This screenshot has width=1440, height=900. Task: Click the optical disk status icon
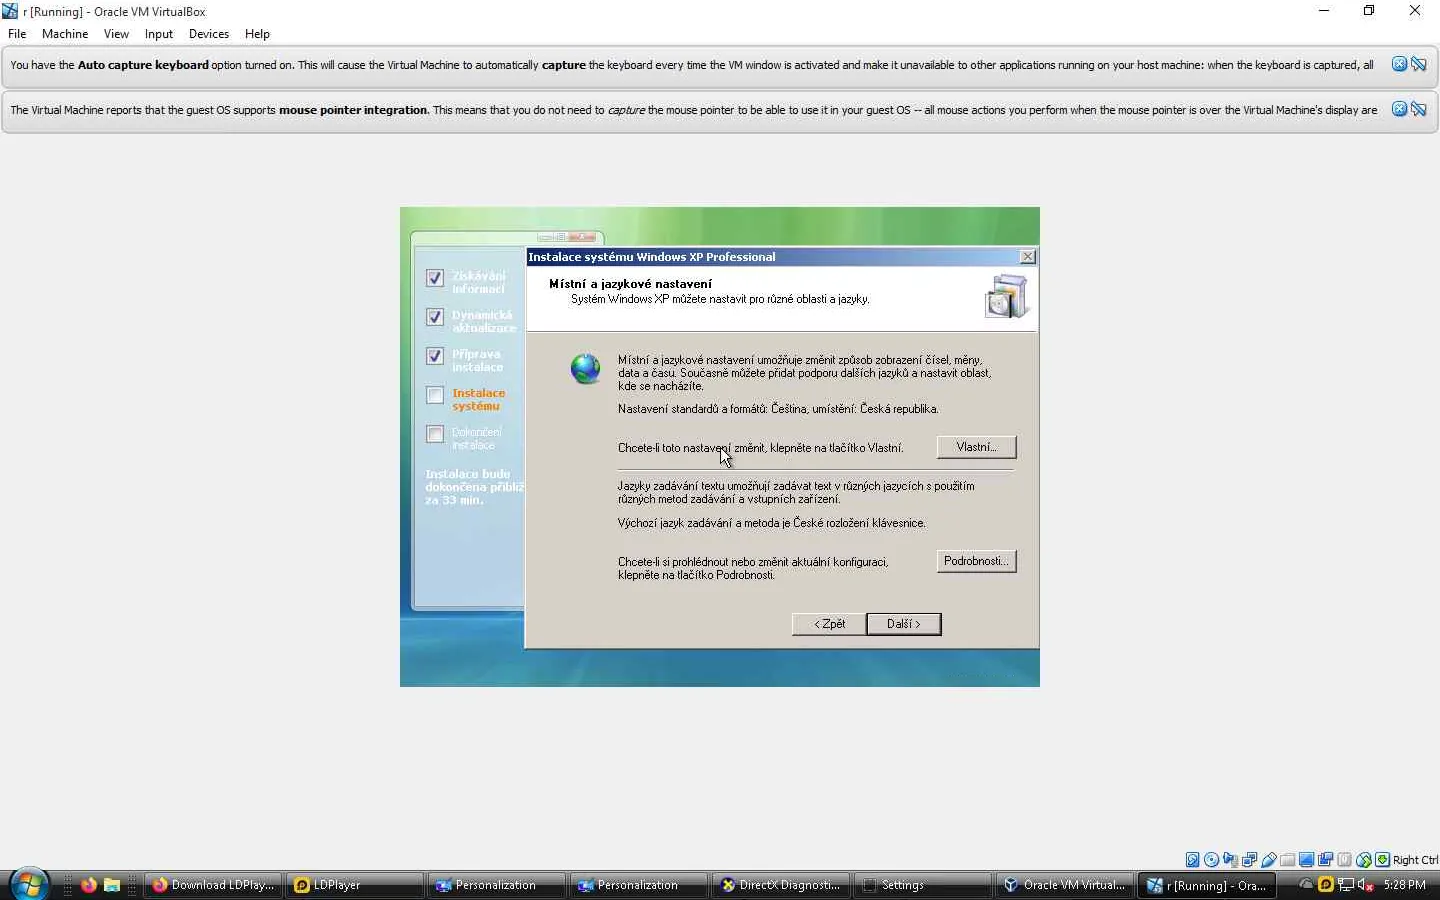pyautogui.click(x=1211, y=860)
